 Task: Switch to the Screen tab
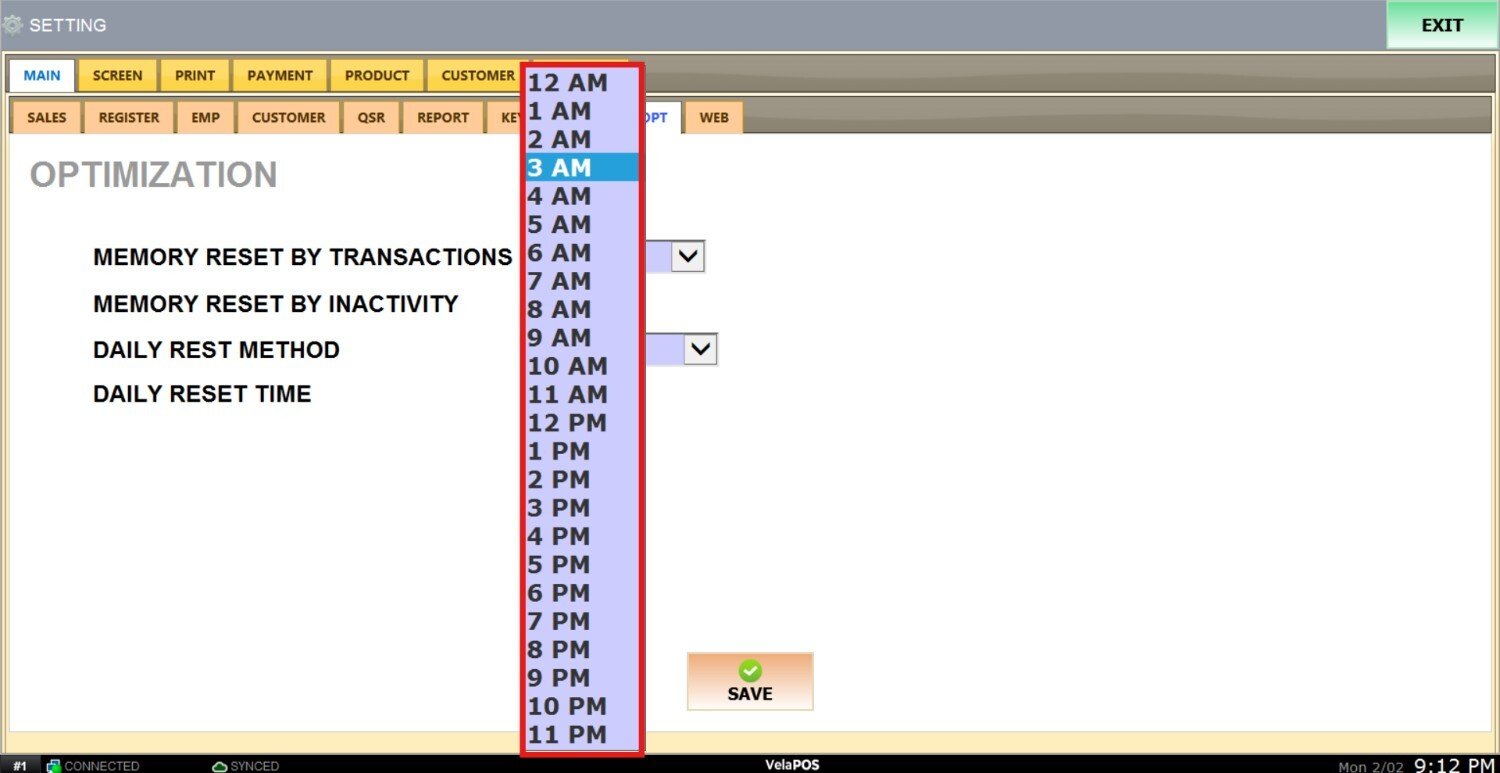[118, 76]
